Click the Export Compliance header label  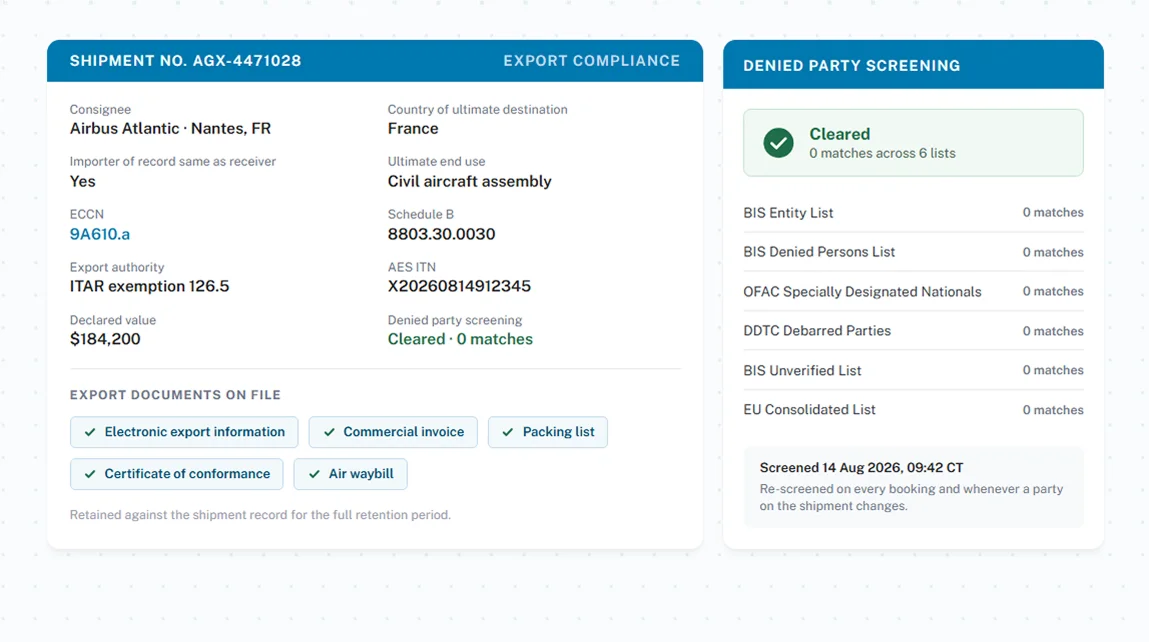click(591, 61)
